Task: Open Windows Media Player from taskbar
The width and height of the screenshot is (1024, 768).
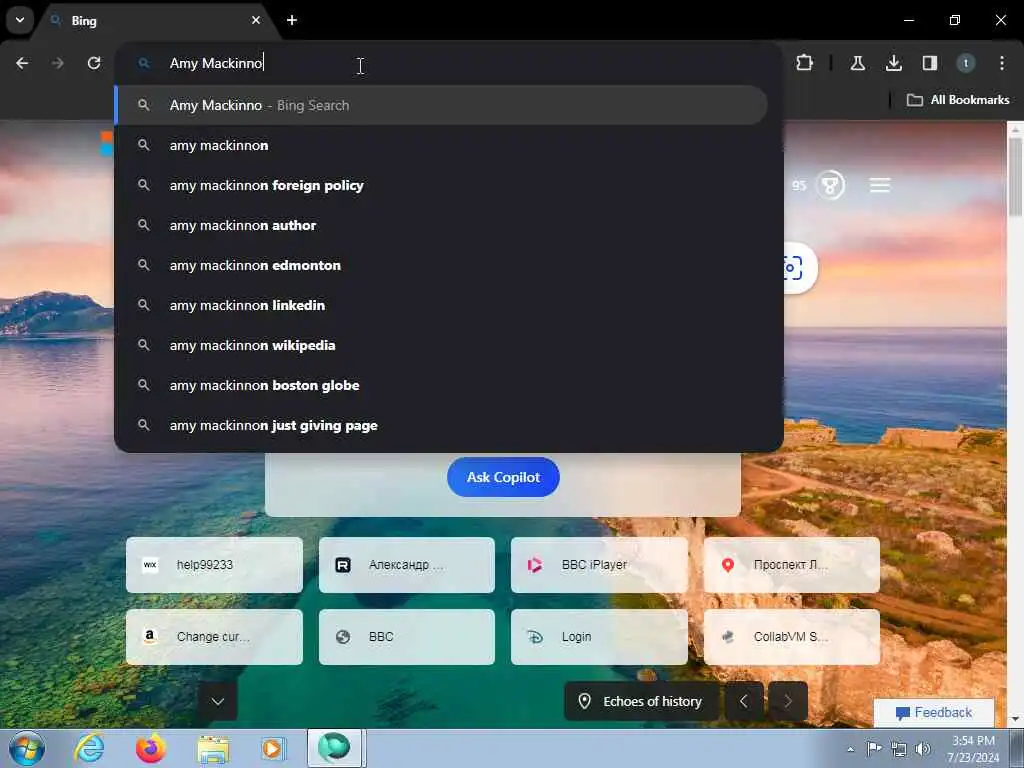Action: 273,748
